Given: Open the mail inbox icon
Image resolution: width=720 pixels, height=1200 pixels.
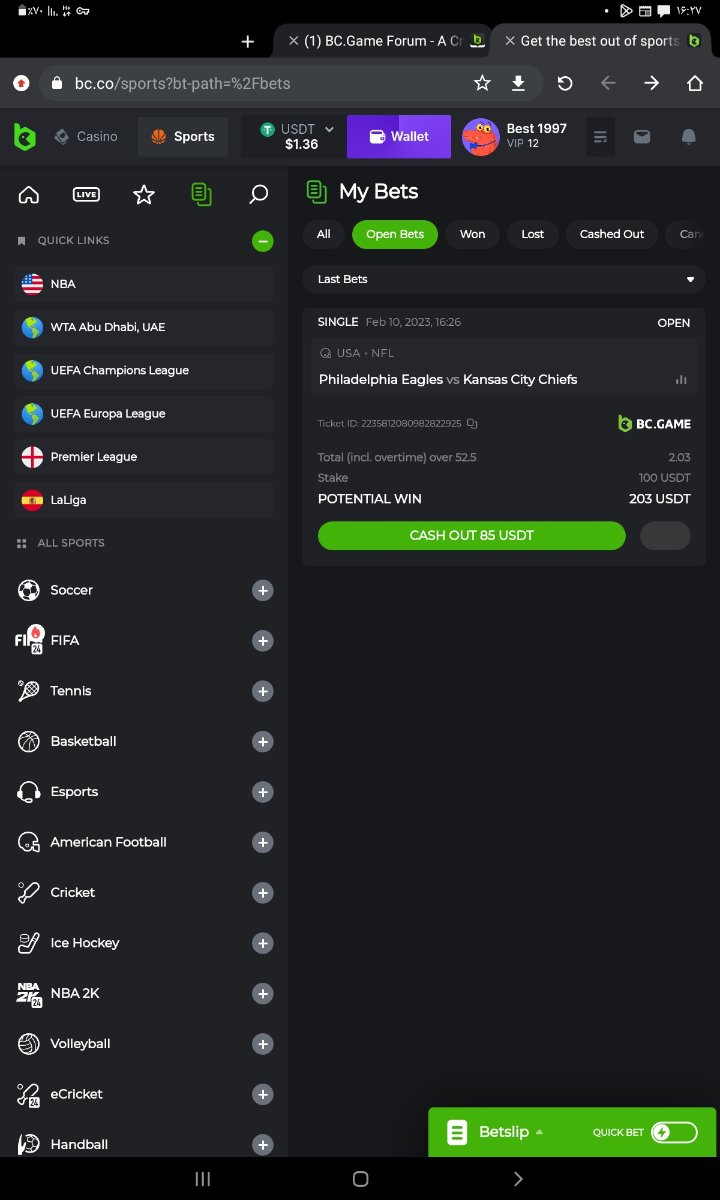Looking at the screenshot, I should click(x=641, y=137).
